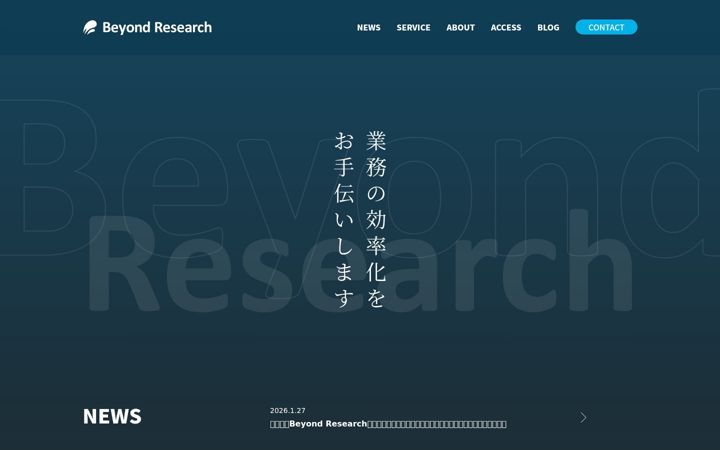Click the vertical headline 業務の効率化を

376,219
